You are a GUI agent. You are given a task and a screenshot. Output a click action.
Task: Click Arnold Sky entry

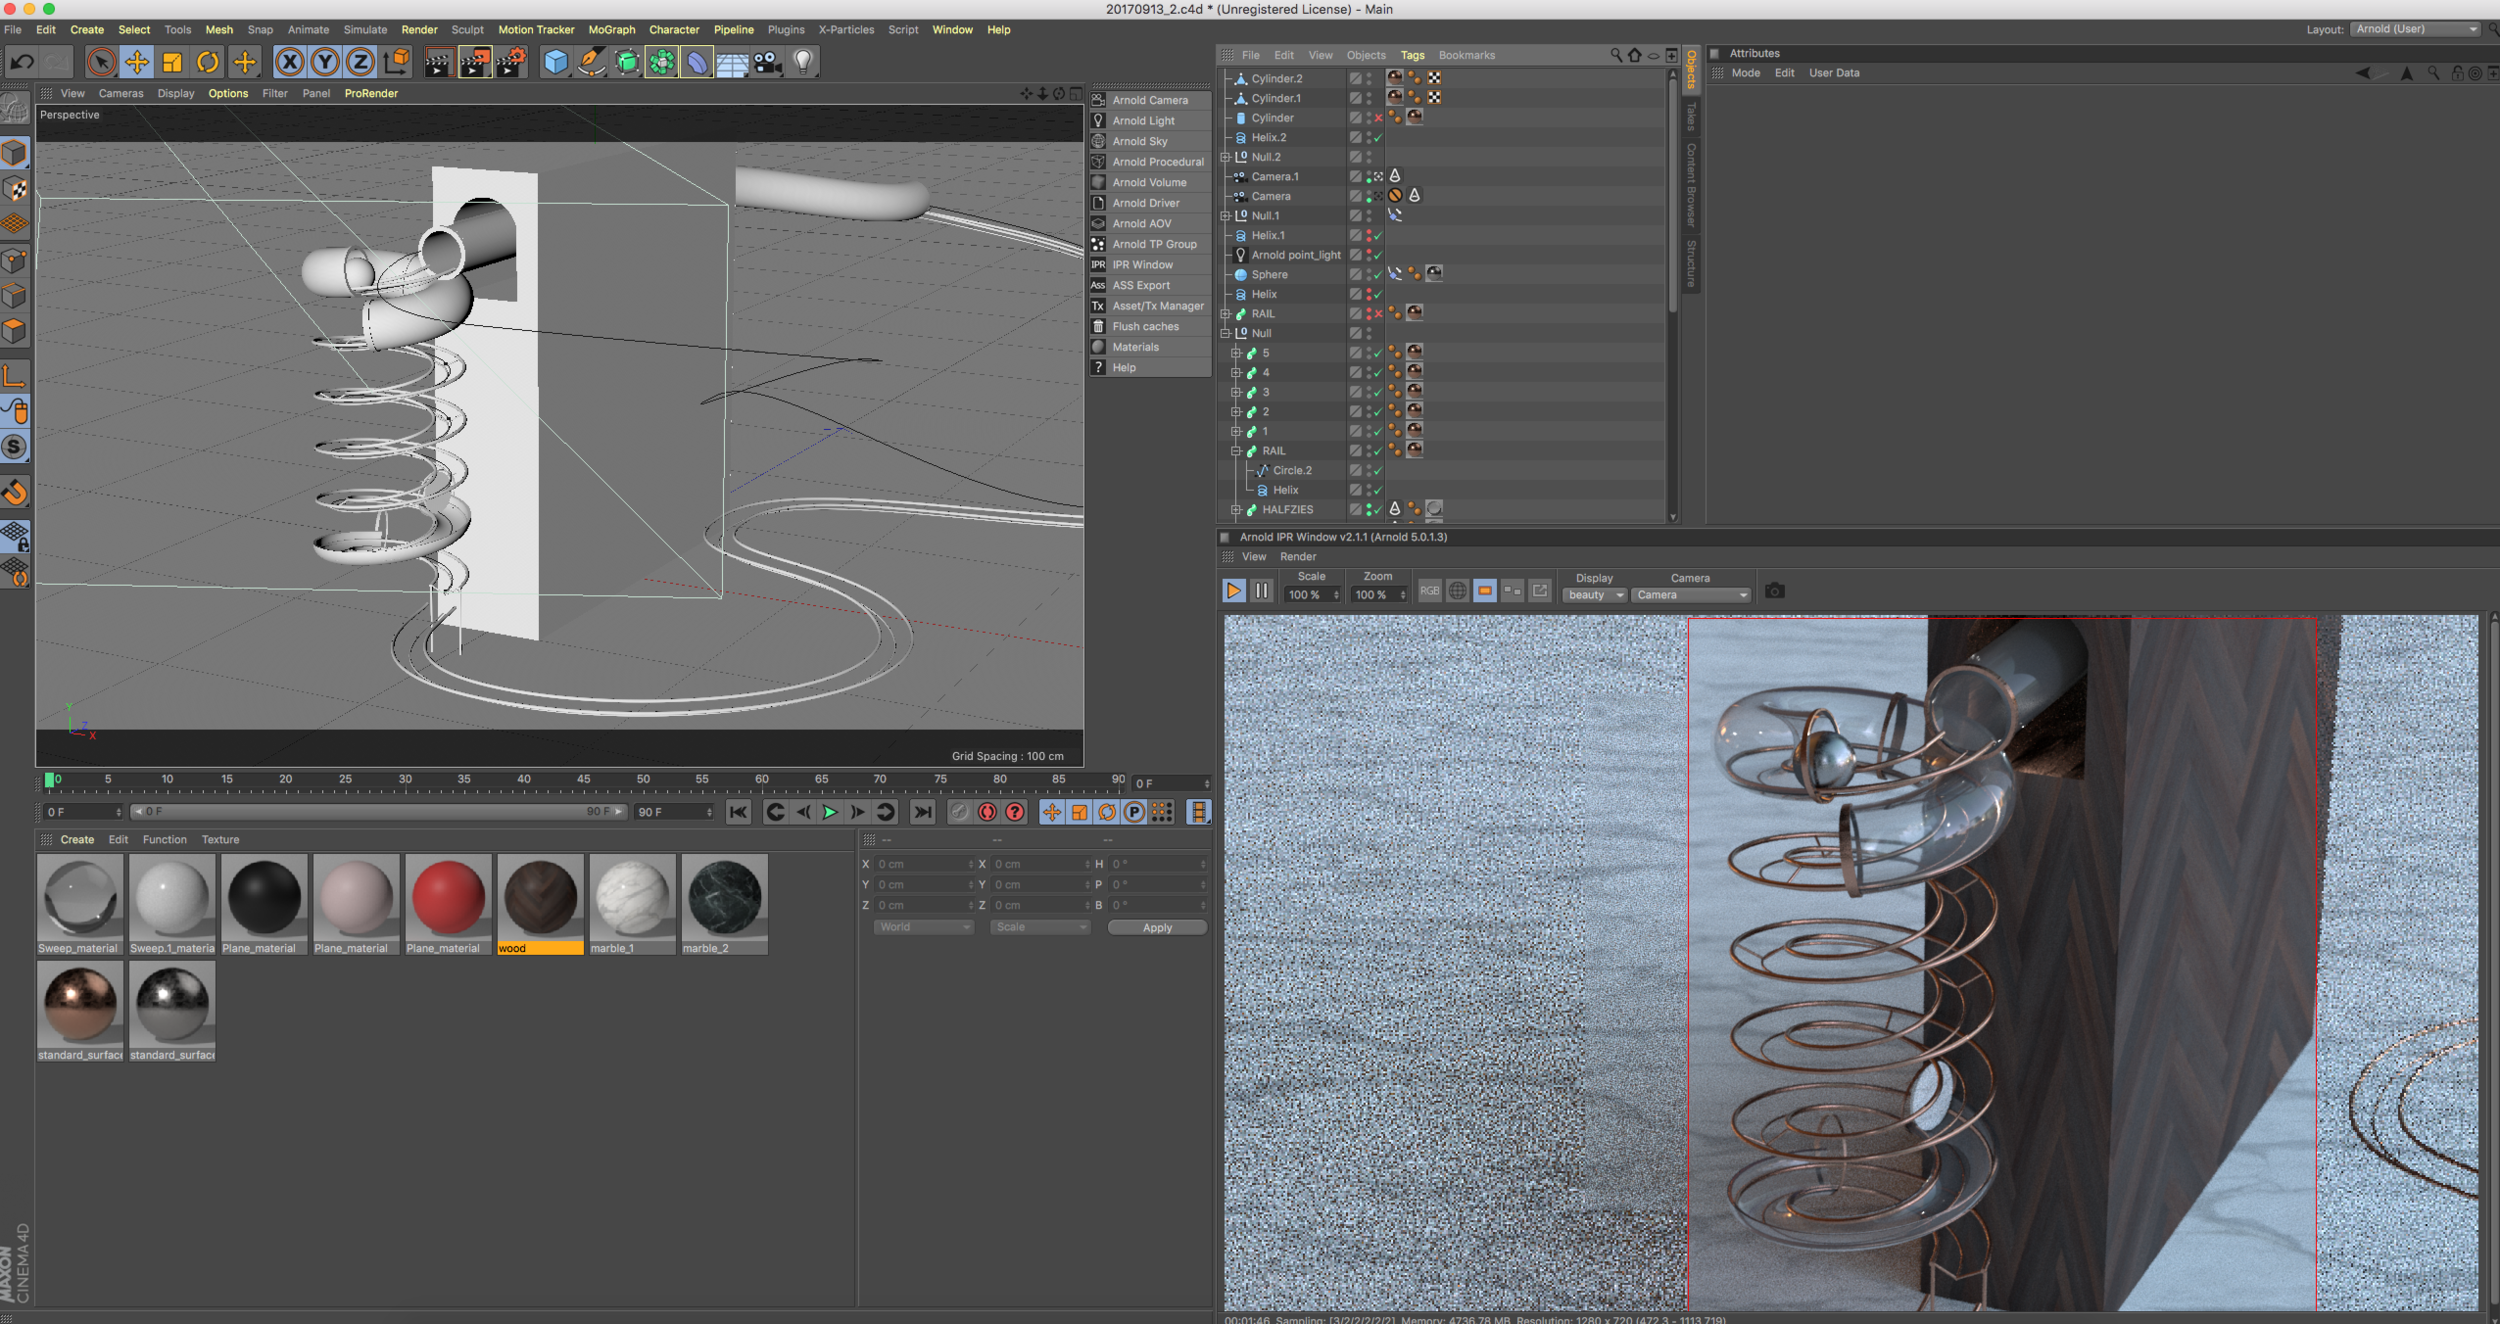tap(1150, 141)
